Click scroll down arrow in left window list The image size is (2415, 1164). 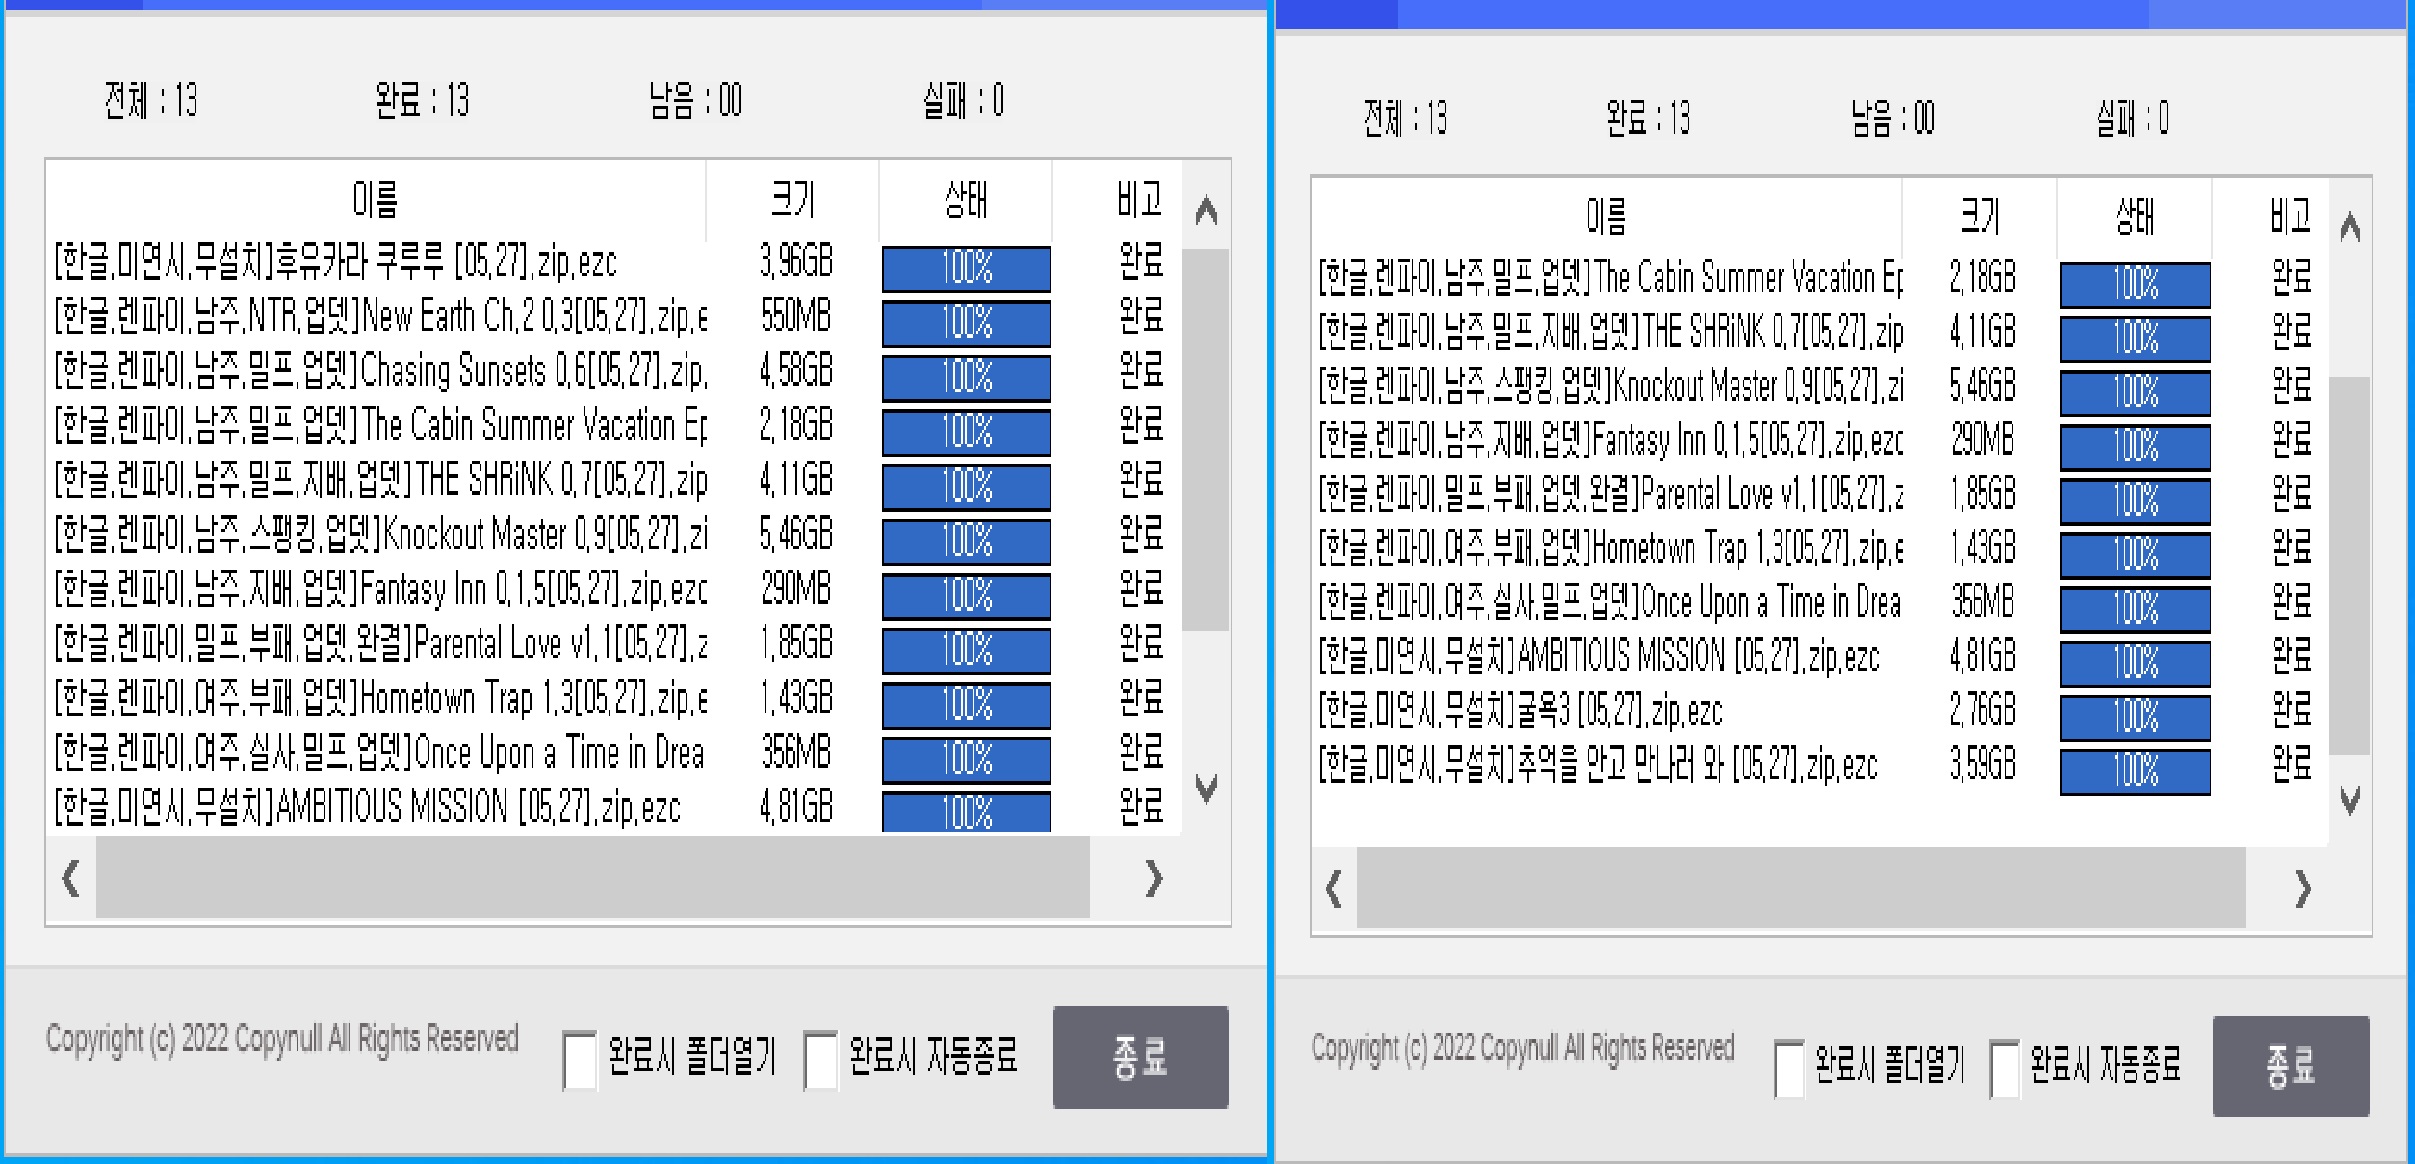(1206, 789)
